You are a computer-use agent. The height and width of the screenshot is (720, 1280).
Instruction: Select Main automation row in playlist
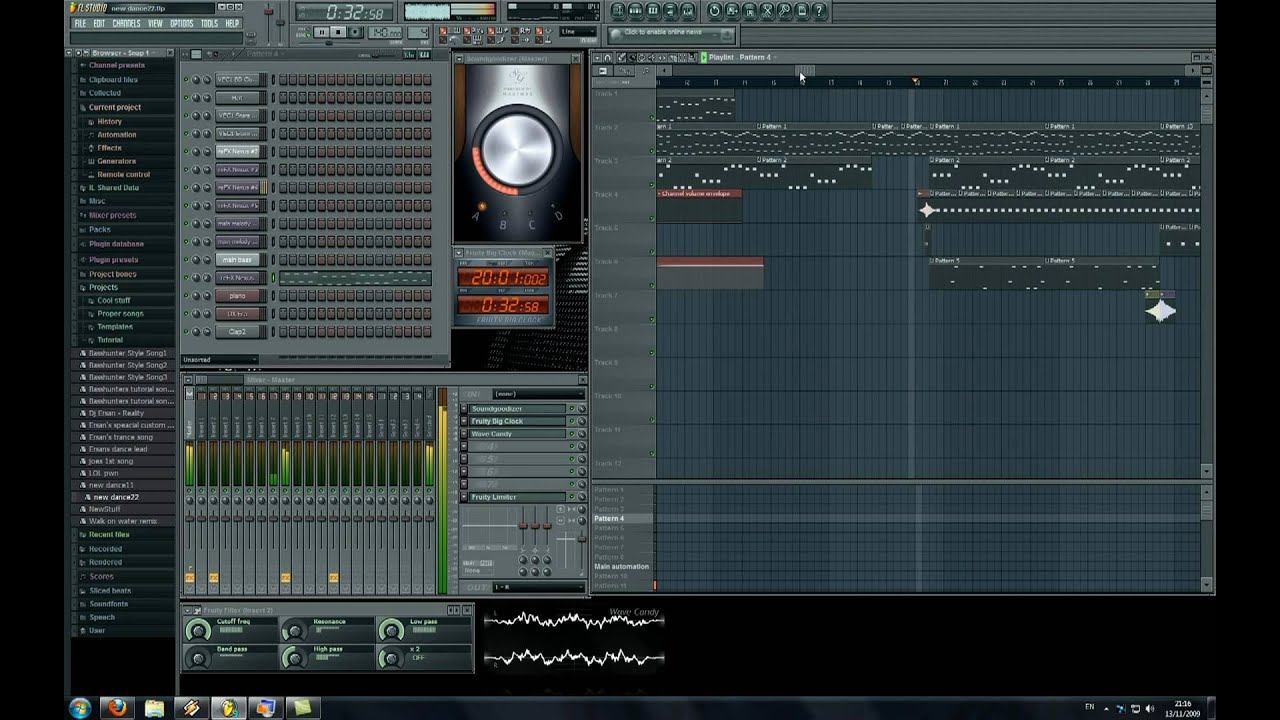621,567
